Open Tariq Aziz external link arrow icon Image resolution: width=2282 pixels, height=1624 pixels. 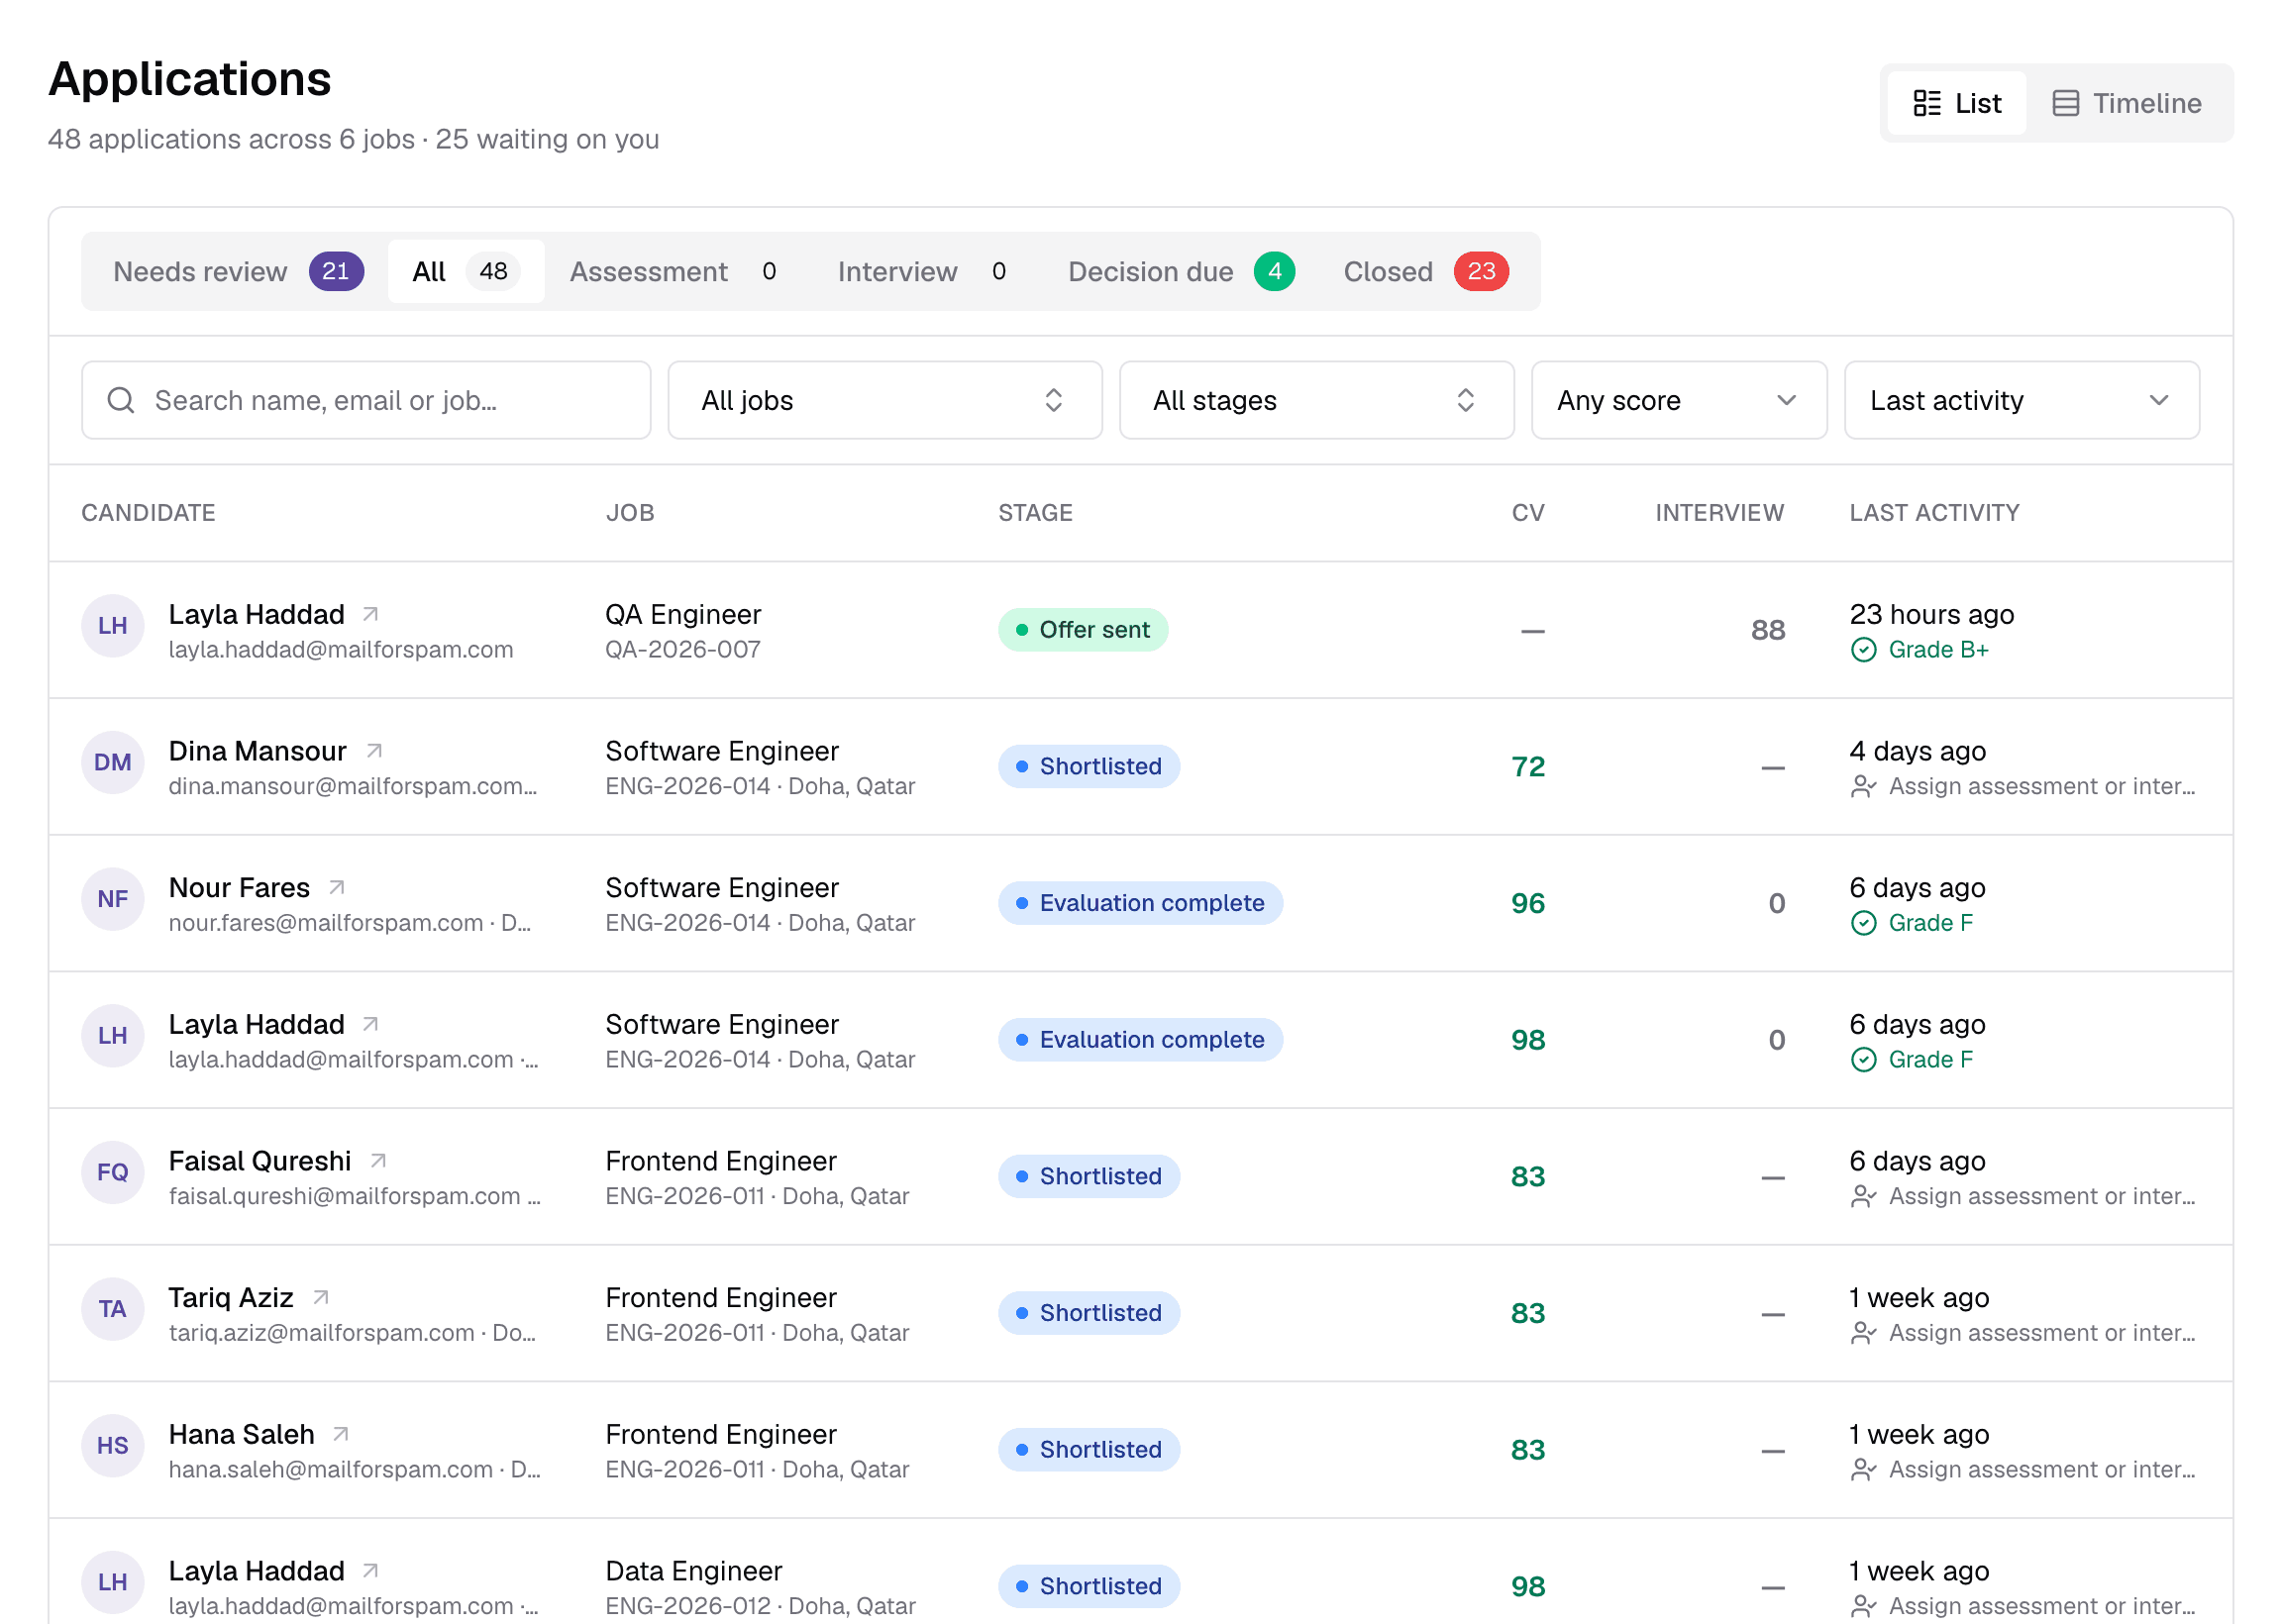[x=321, y=1298]
